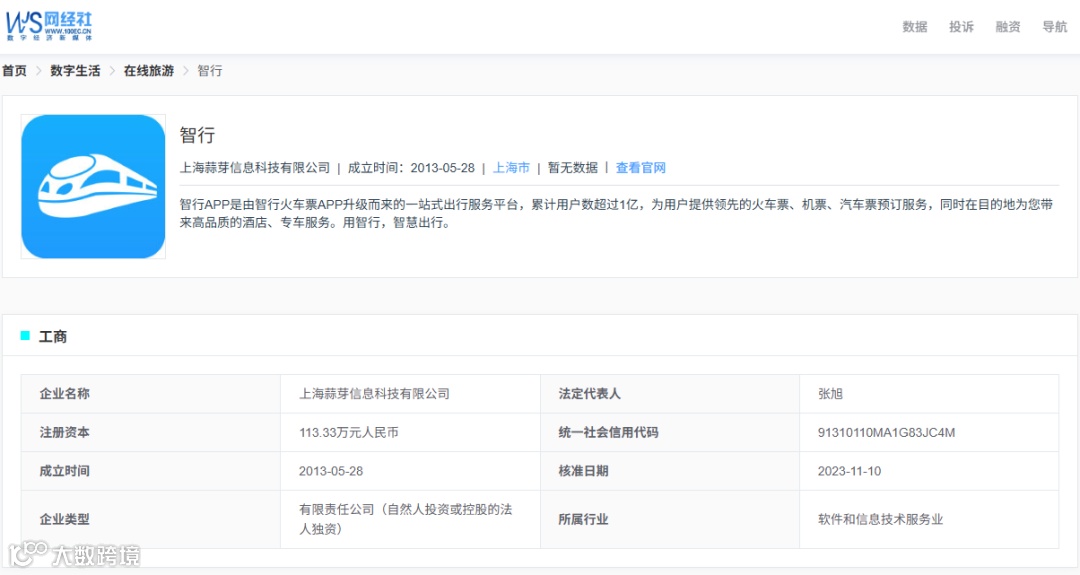Go to 首页 in the breadcrumb
The width and height of the screenshot is (1080, 575).
[14, 71]
